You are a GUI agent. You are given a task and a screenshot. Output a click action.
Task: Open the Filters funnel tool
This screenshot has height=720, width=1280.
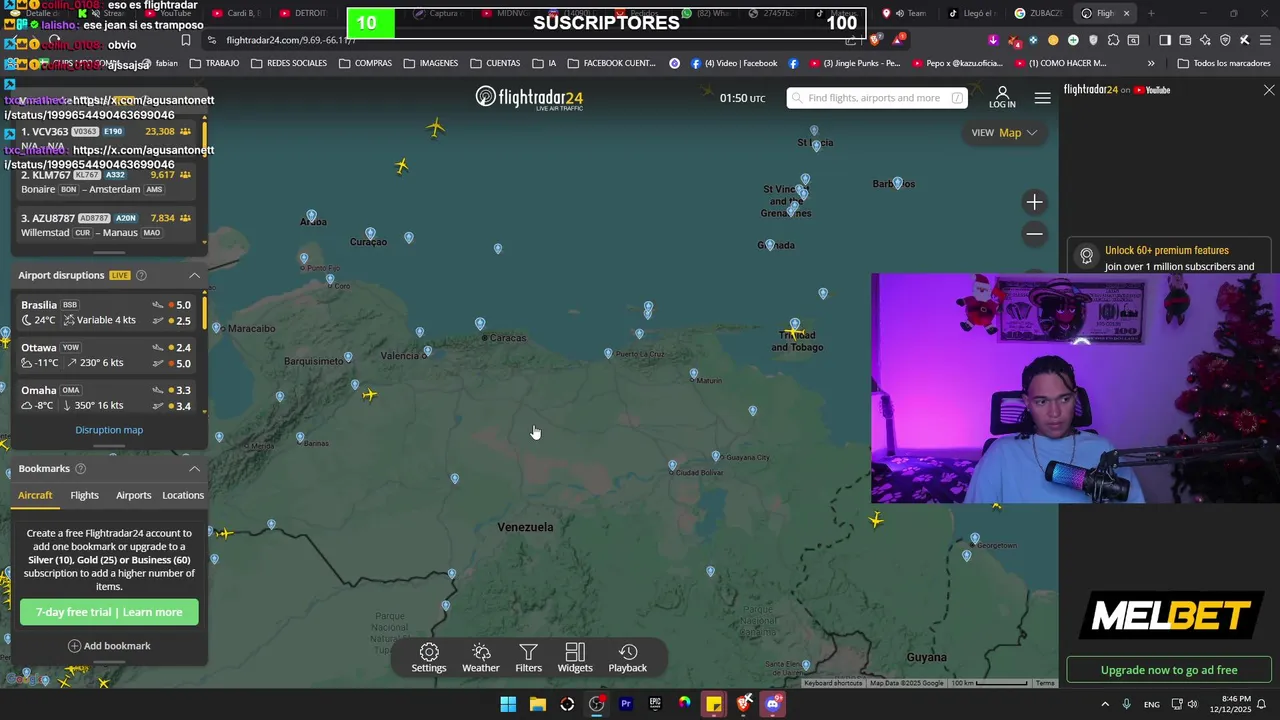click(x=529, y=658)
